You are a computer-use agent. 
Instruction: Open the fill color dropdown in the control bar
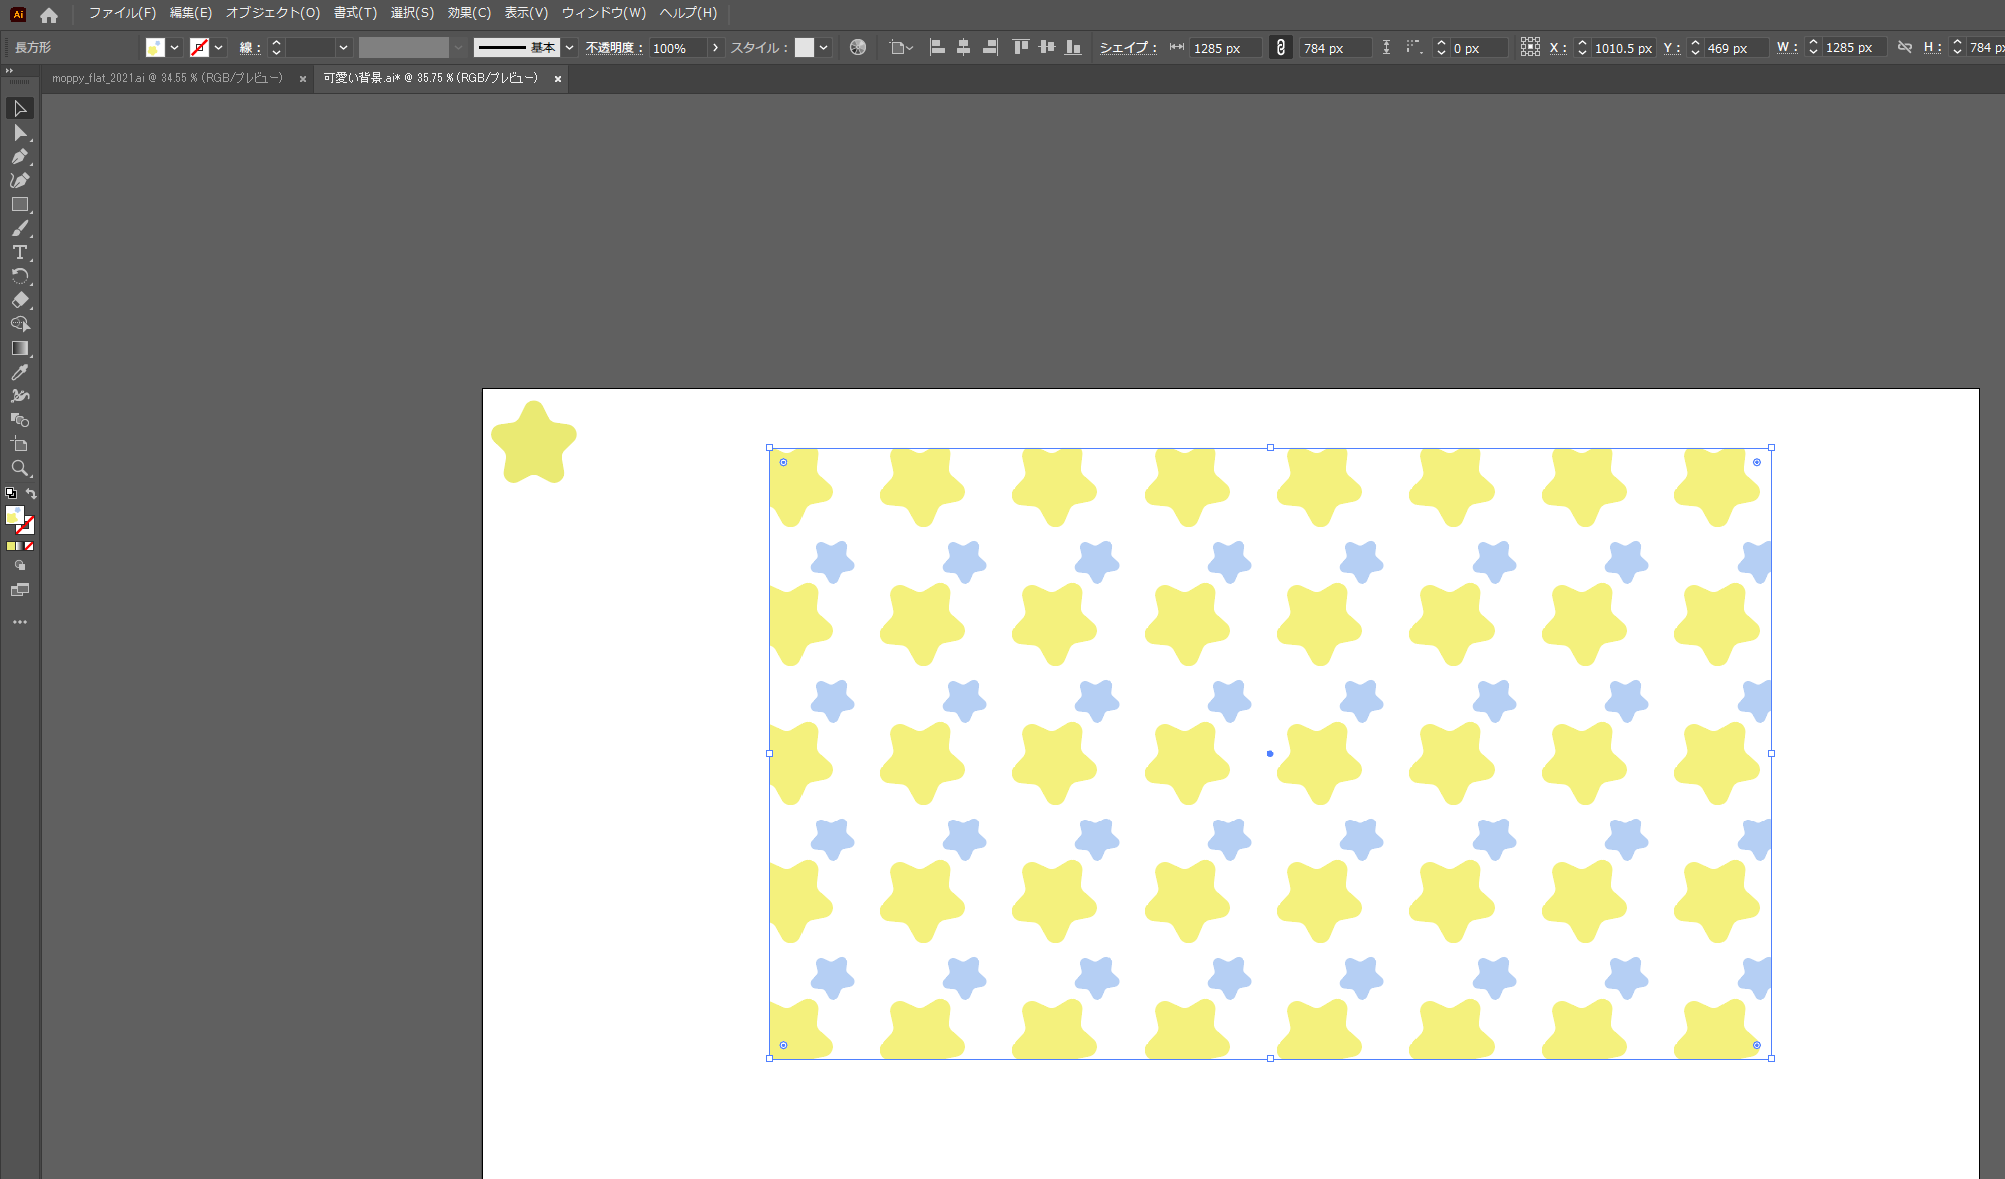click(172, 47)
